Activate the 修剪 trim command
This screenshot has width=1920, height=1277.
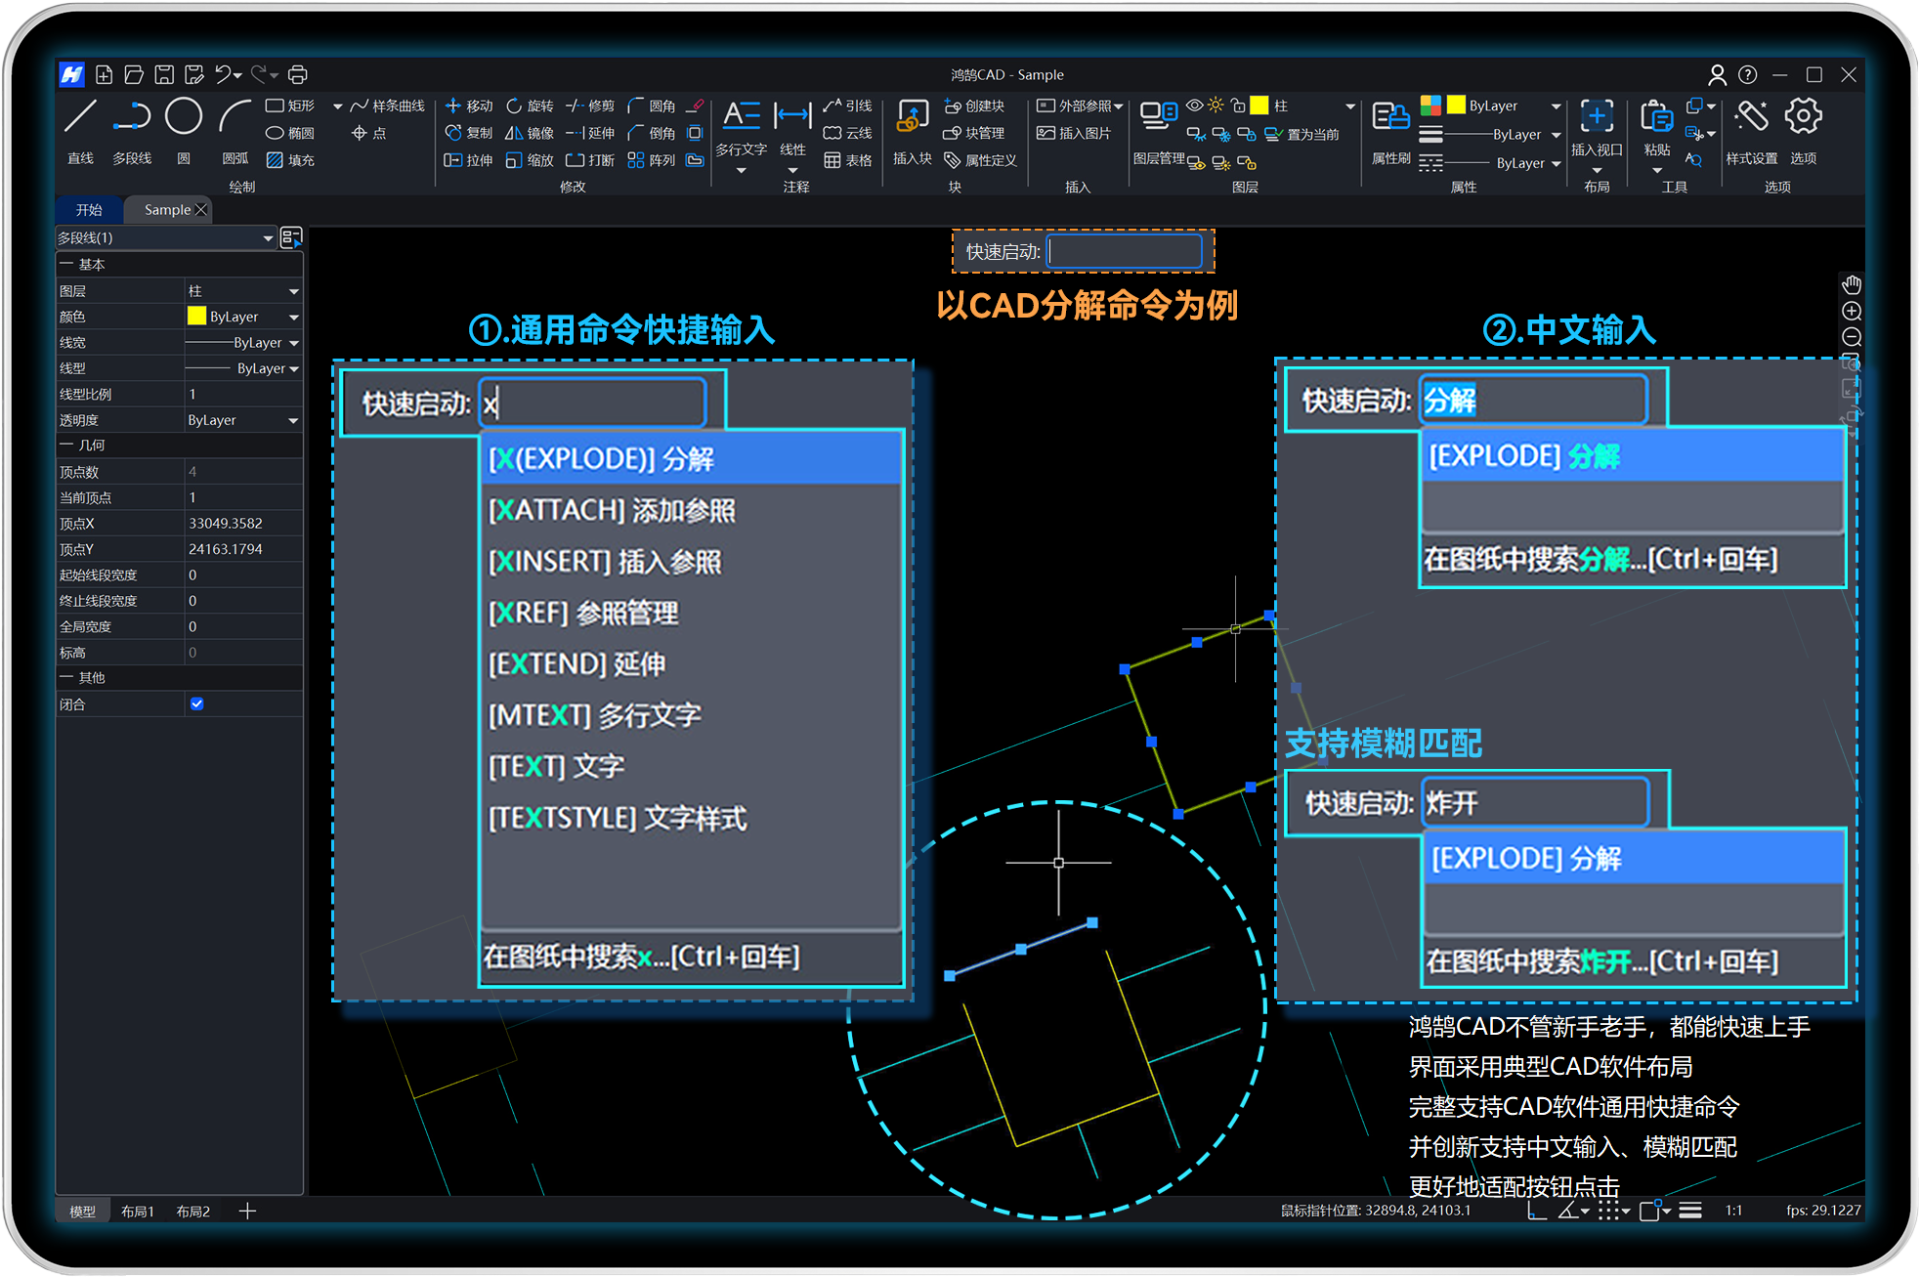tap(590, 106)
